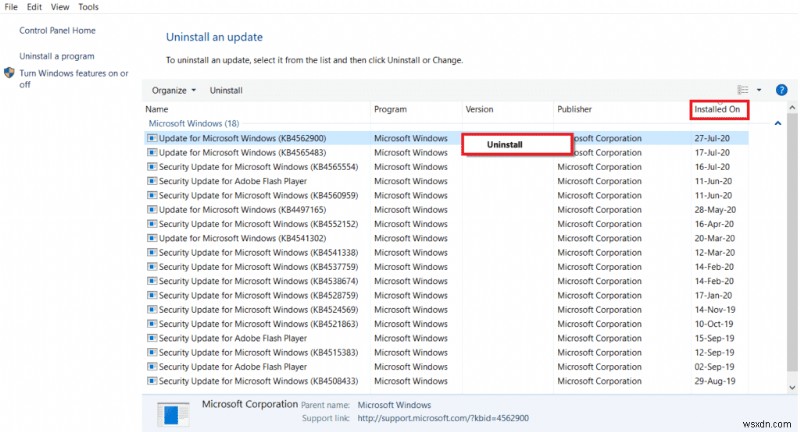The width and height of the screenshot is (800, 432).
Task: Click the change view icon
Action: coord(743,90)
